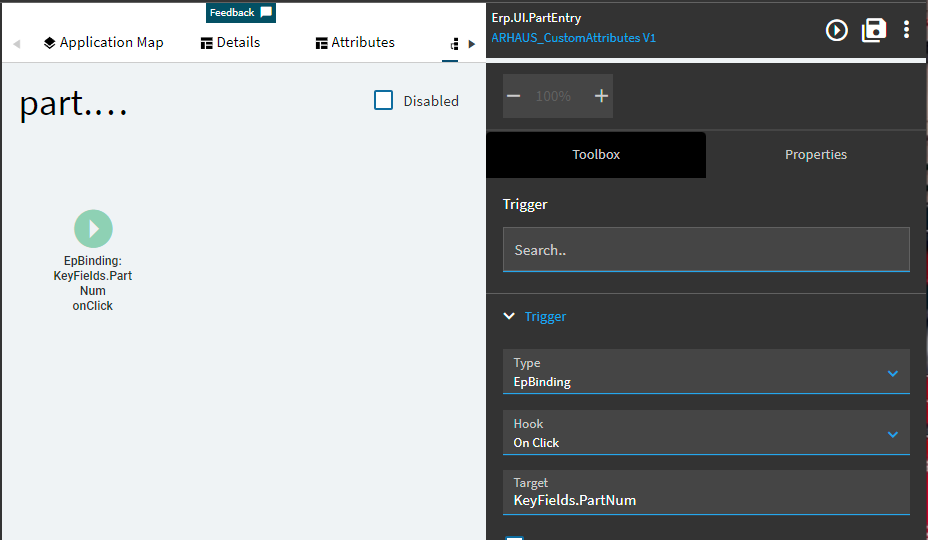928x540 pixels.
Task: Open the Type dropdown showing EpBinding
Action: tap(706, 372)
